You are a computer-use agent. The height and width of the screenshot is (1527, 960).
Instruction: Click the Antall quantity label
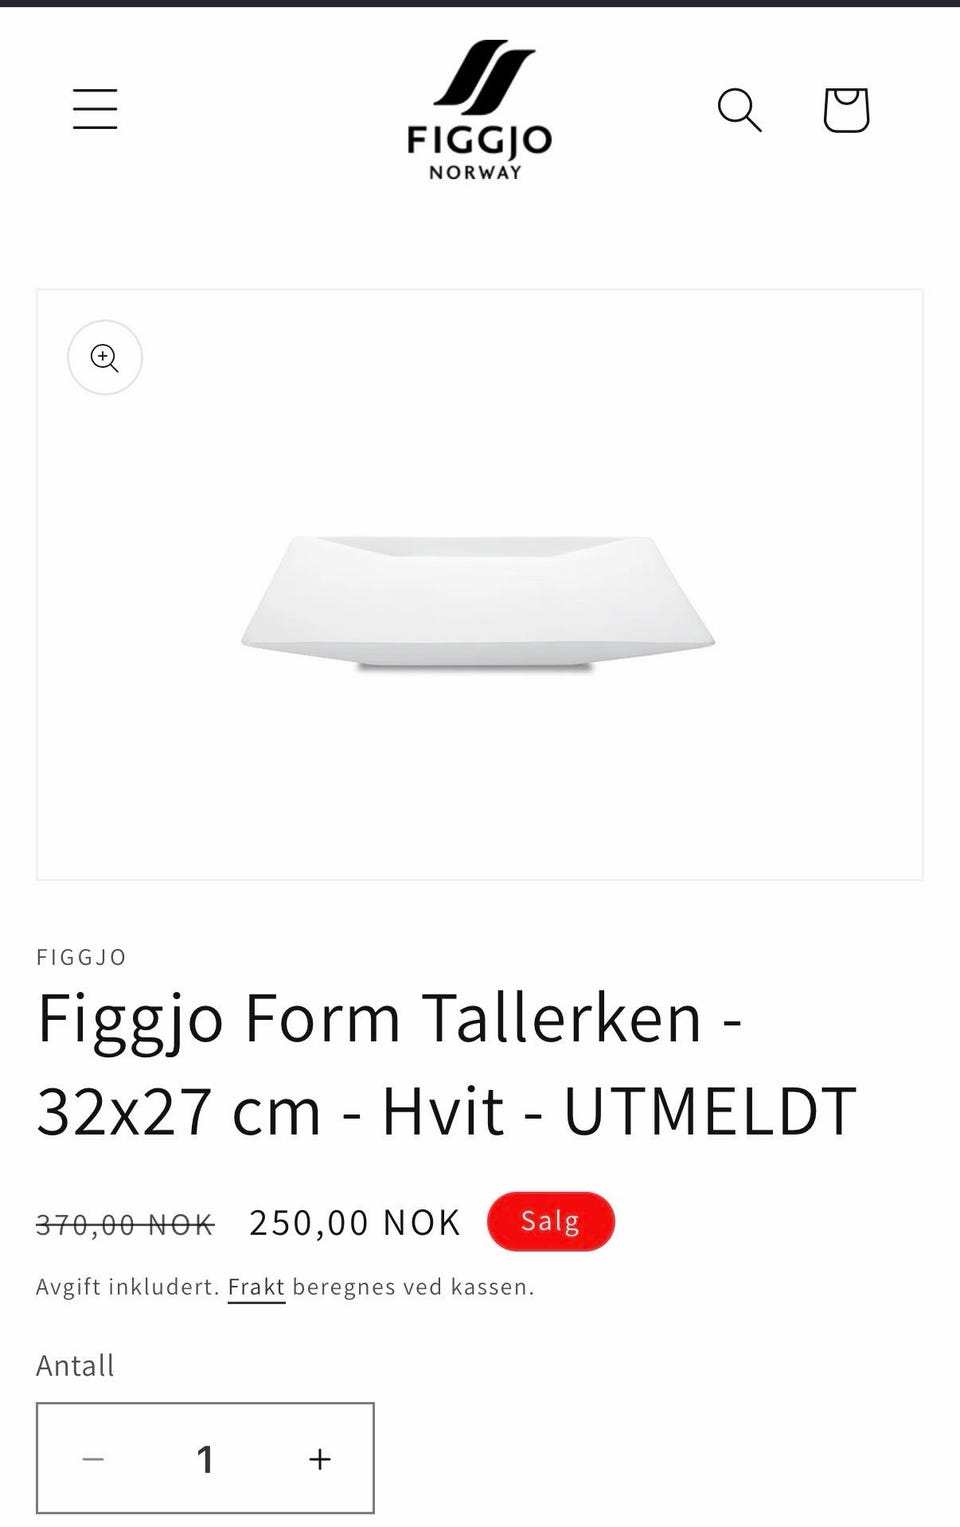(x=75, y=1365)
